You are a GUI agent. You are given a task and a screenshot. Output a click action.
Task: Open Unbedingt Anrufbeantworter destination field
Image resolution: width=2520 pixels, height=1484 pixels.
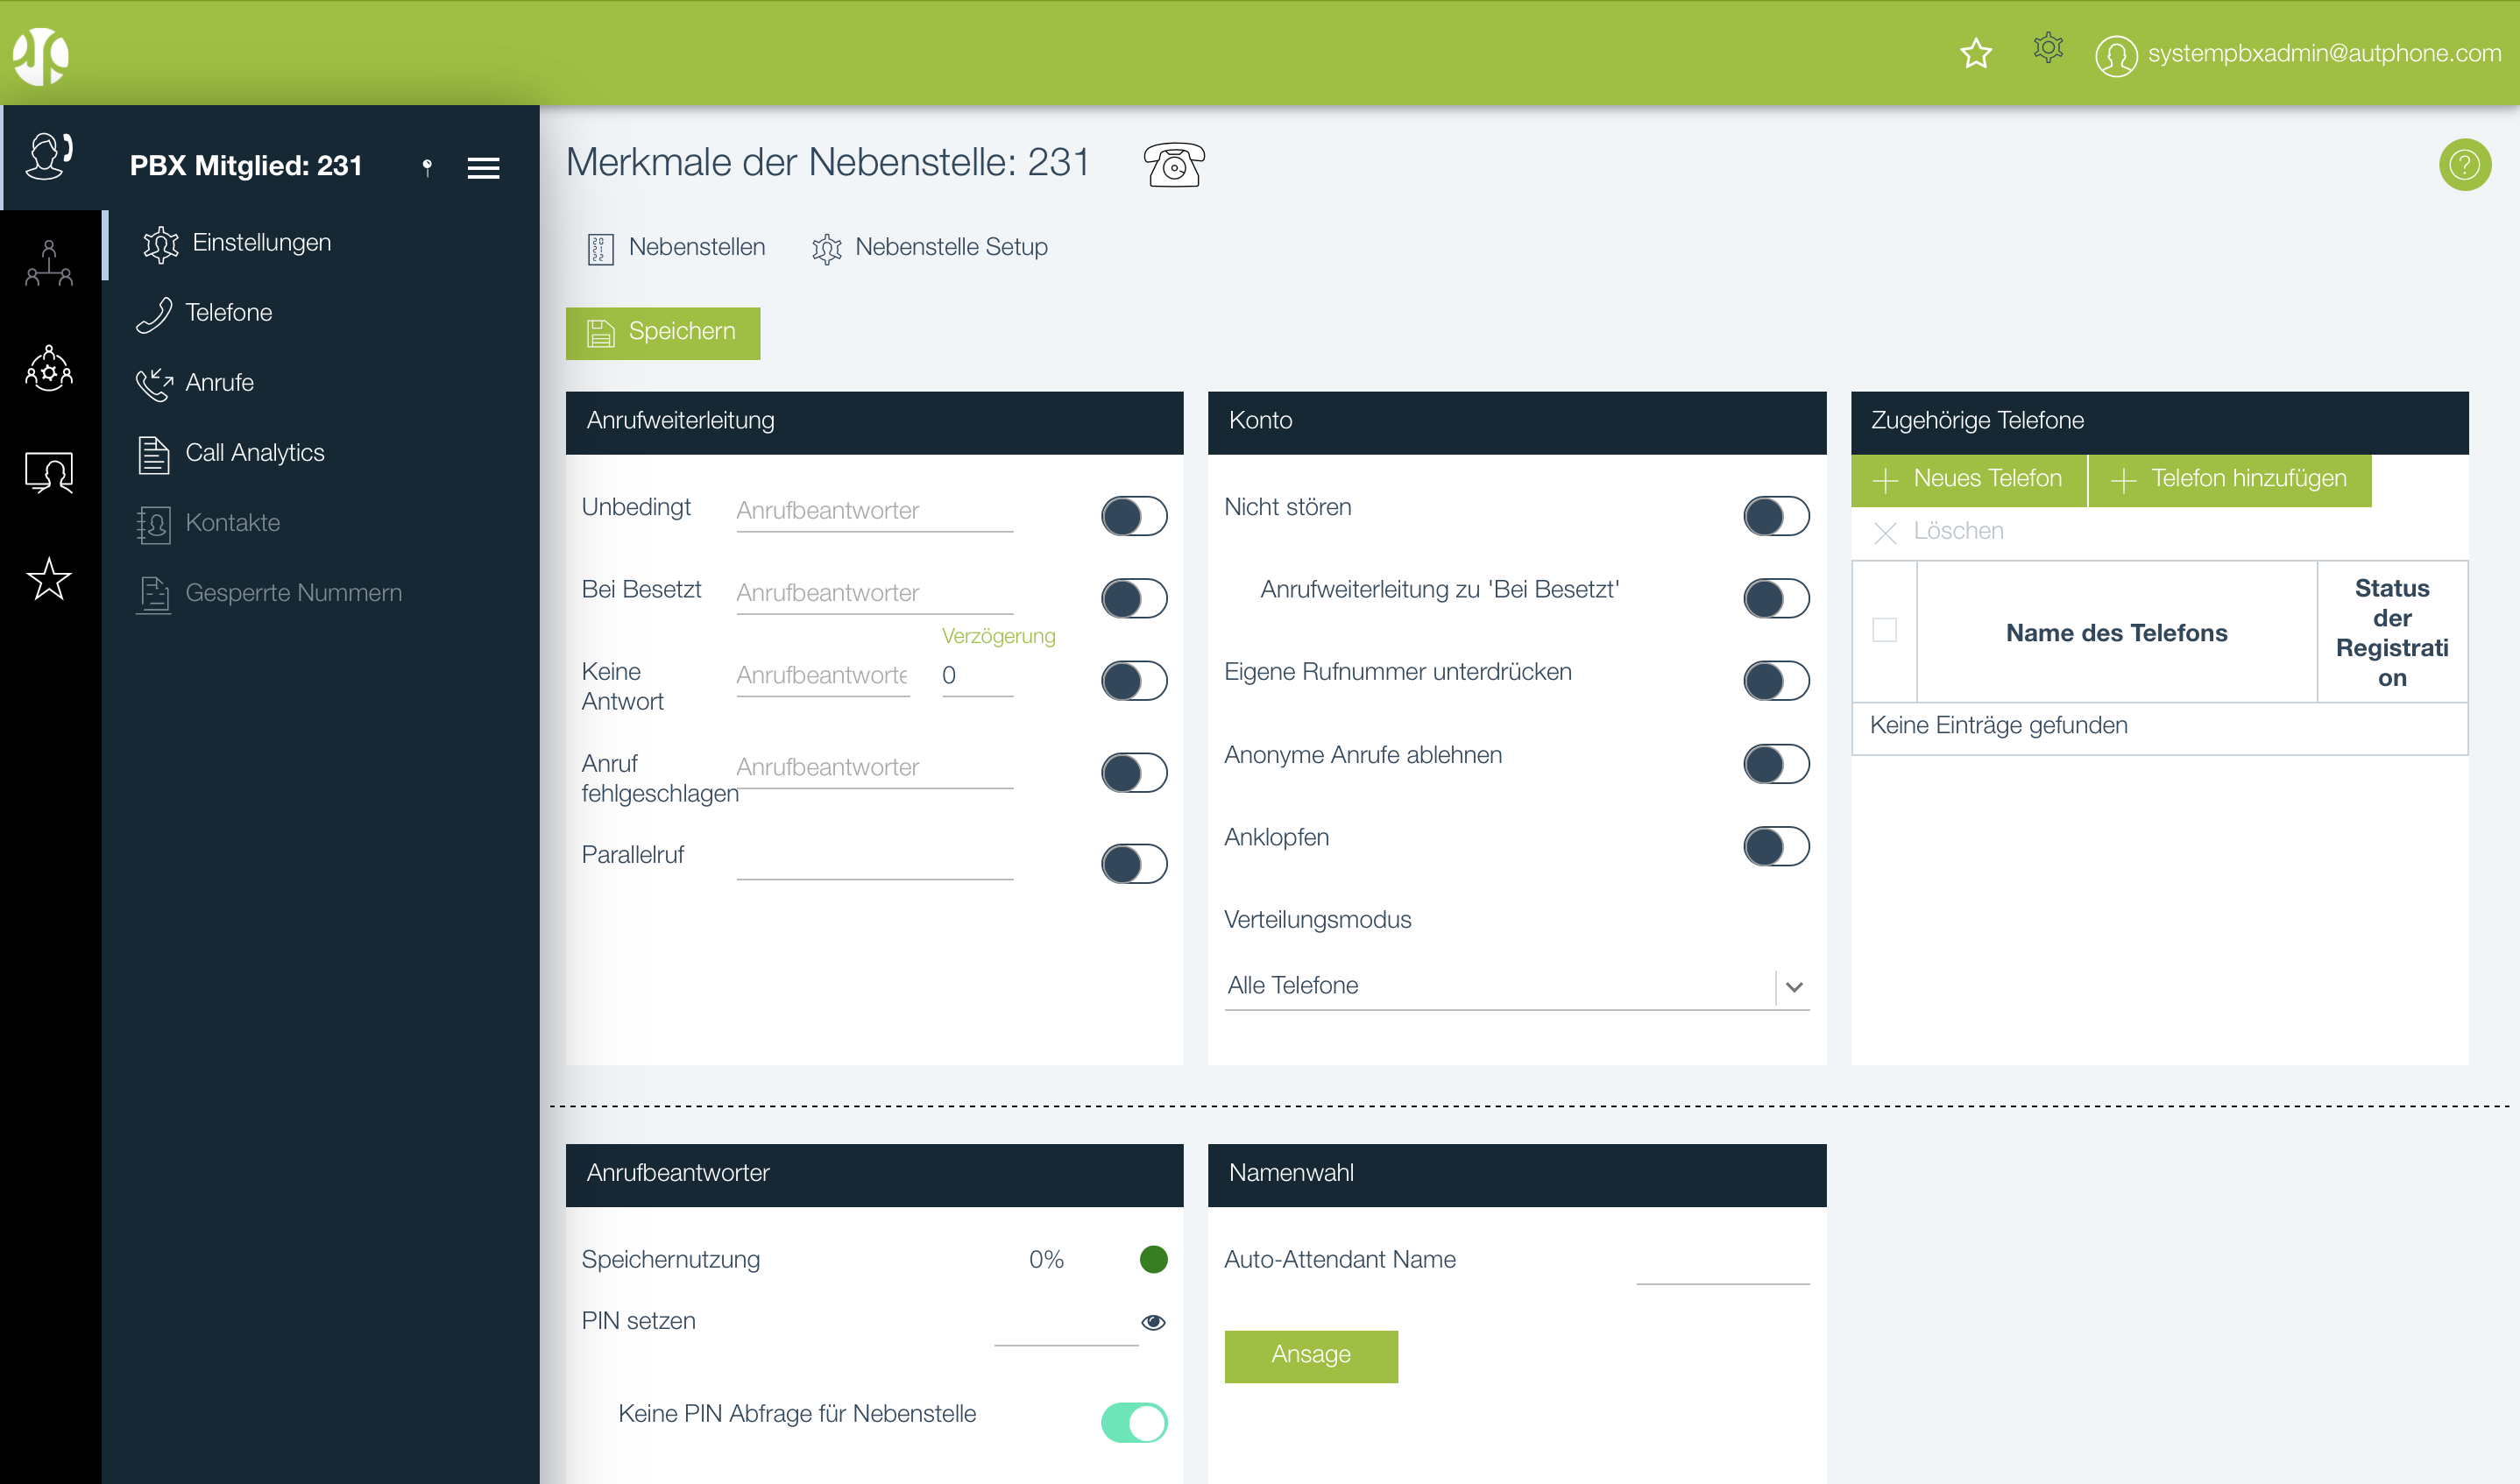[x=874, y=511]
